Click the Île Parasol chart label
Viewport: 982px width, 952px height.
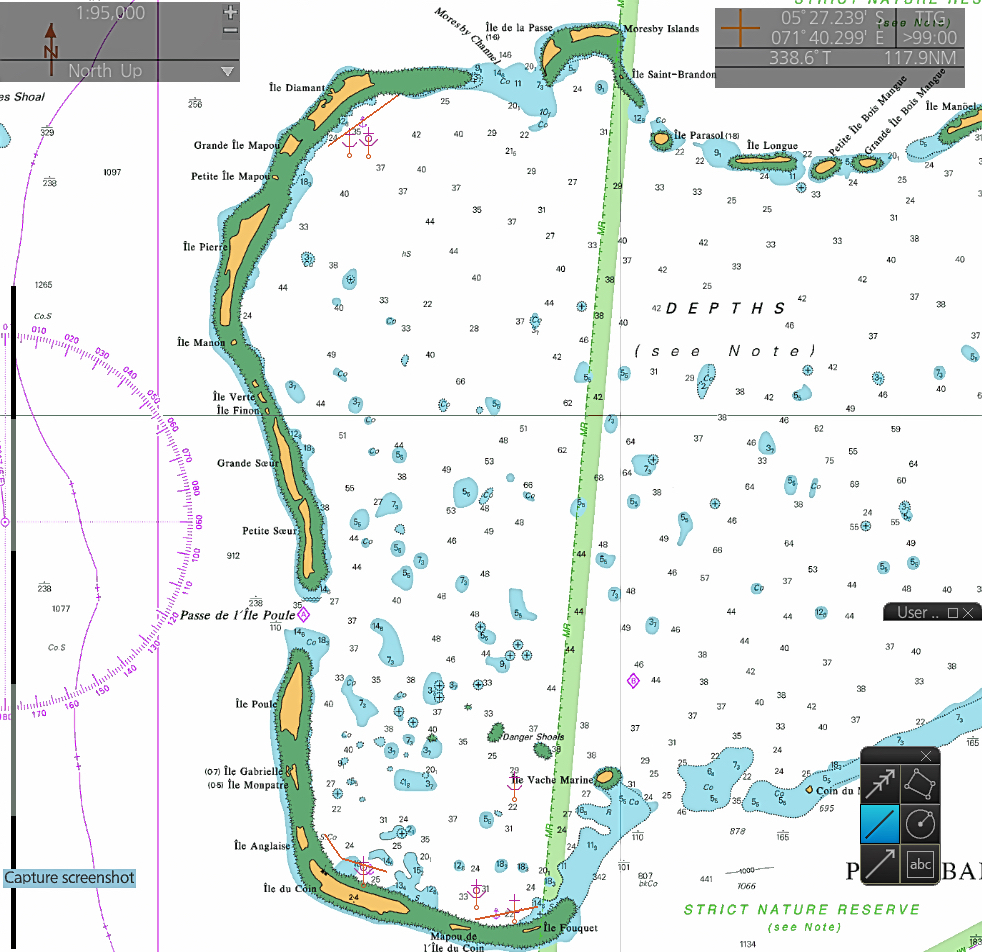click(x=699, y=135)
